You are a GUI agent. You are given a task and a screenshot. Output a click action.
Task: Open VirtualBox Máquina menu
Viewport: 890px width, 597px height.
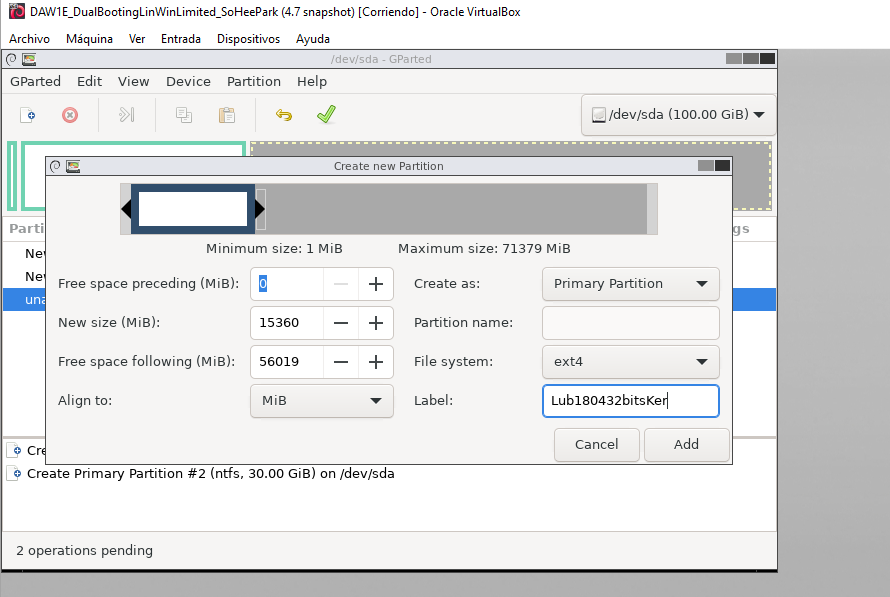coord(89,39)
